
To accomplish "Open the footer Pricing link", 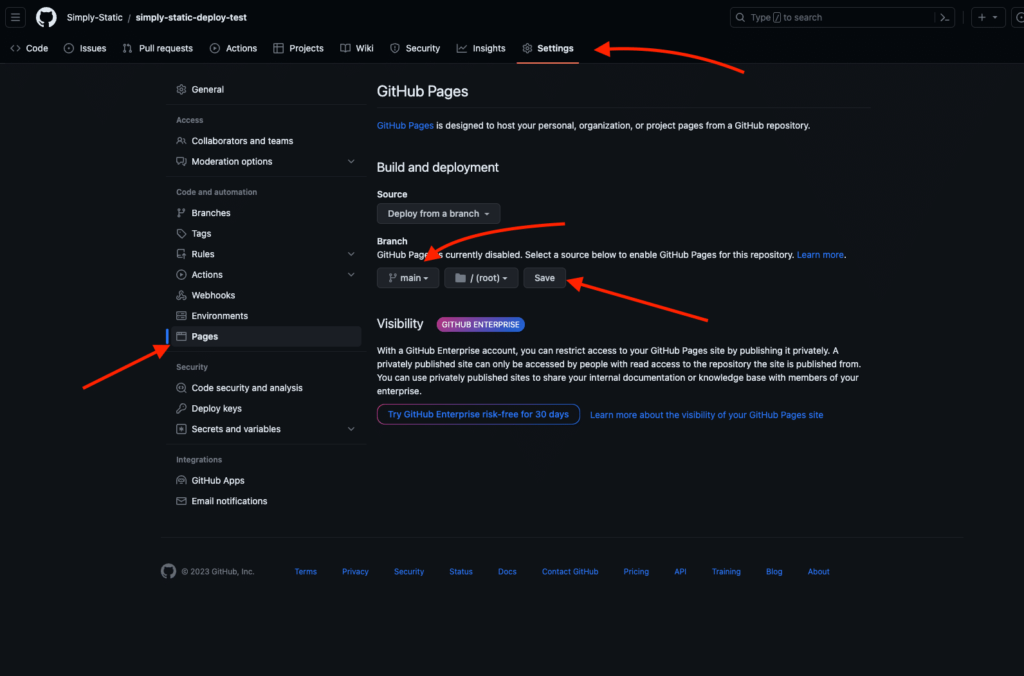I will pos(635,571).
